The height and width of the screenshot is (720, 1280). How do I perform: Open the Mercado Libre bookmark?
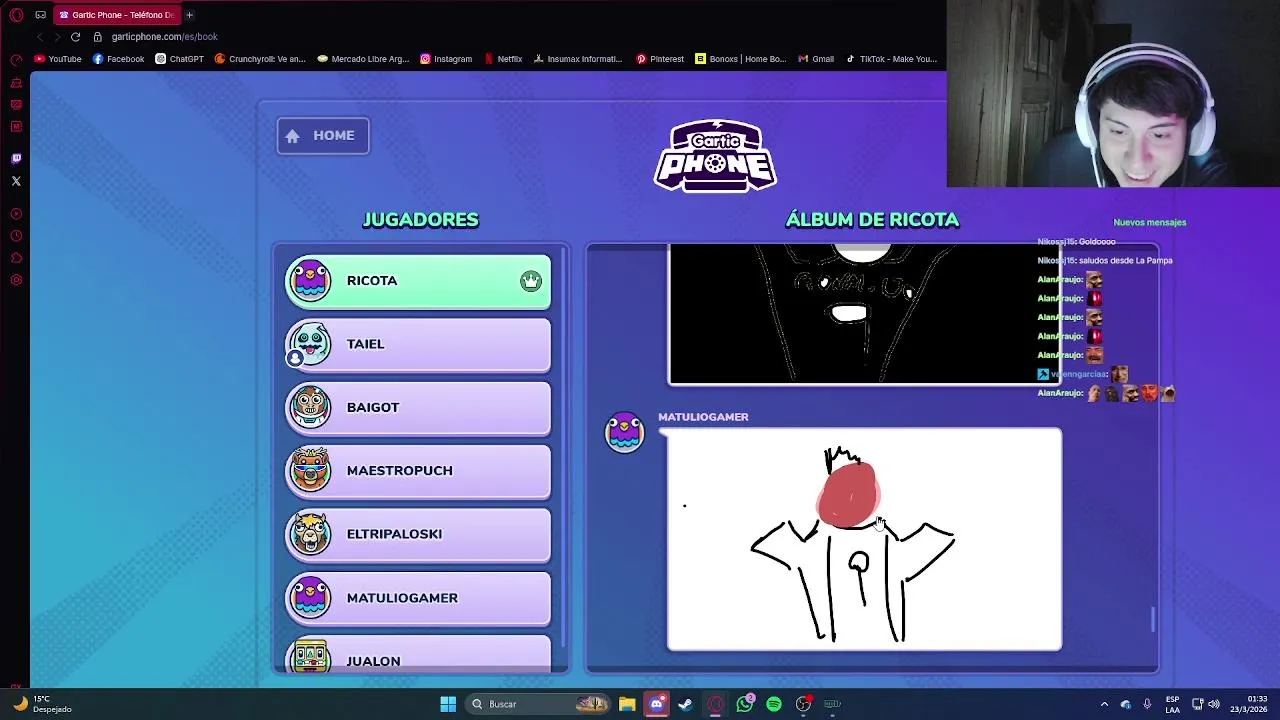pyautogui.click(x=363, y=59)
